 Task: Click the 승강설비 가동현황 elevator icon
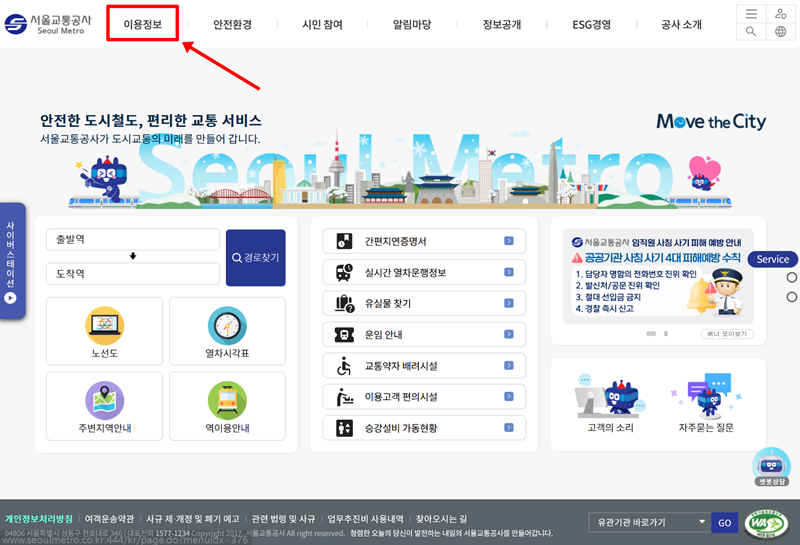[x=344, y=428]
